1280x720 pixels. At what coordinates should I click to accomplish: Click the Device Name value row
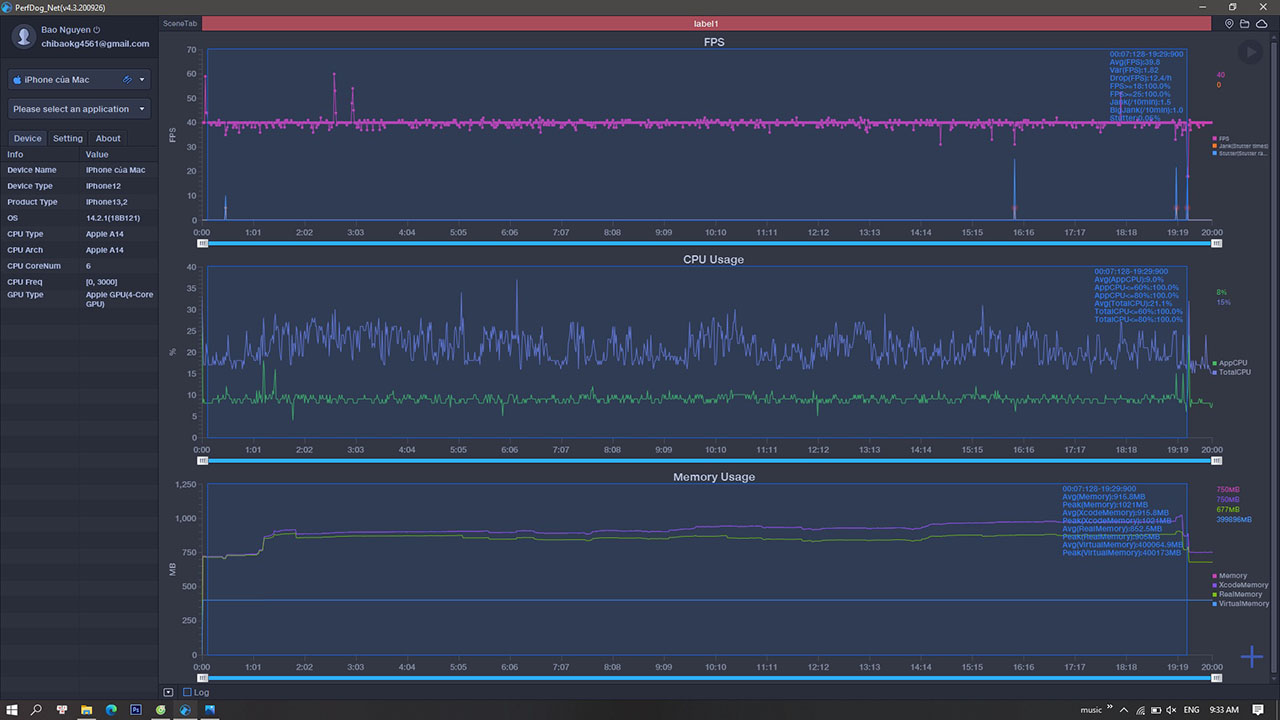pos(79,170)
